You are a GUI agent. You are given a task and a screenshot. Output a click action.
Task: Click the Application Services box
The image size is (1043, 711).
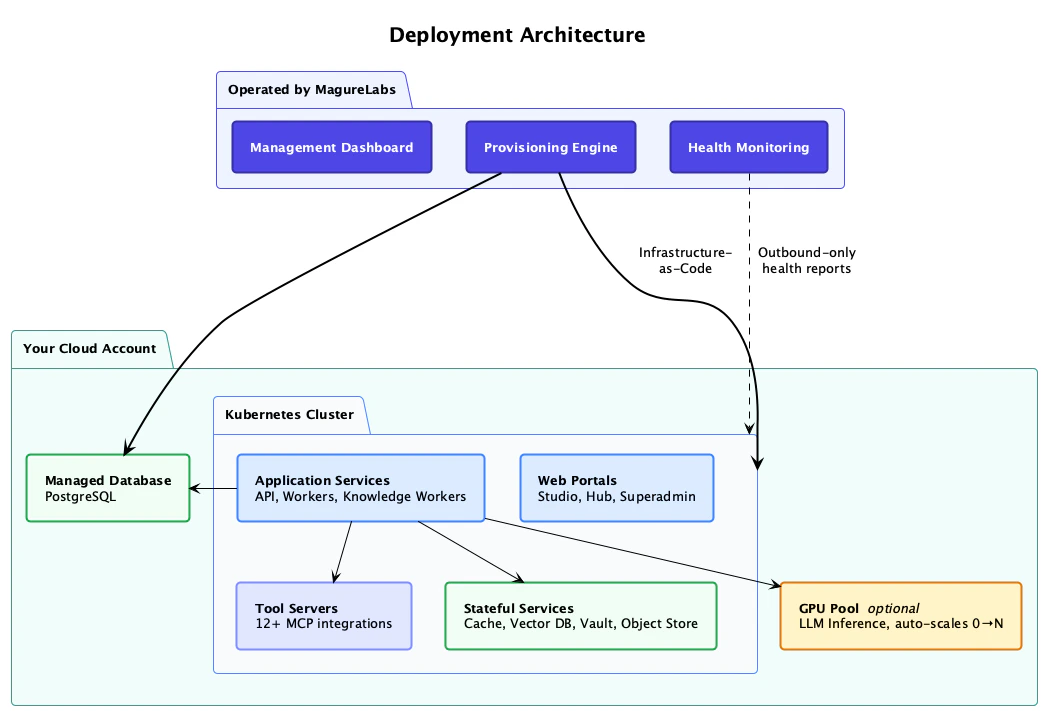tap(360, 488)
